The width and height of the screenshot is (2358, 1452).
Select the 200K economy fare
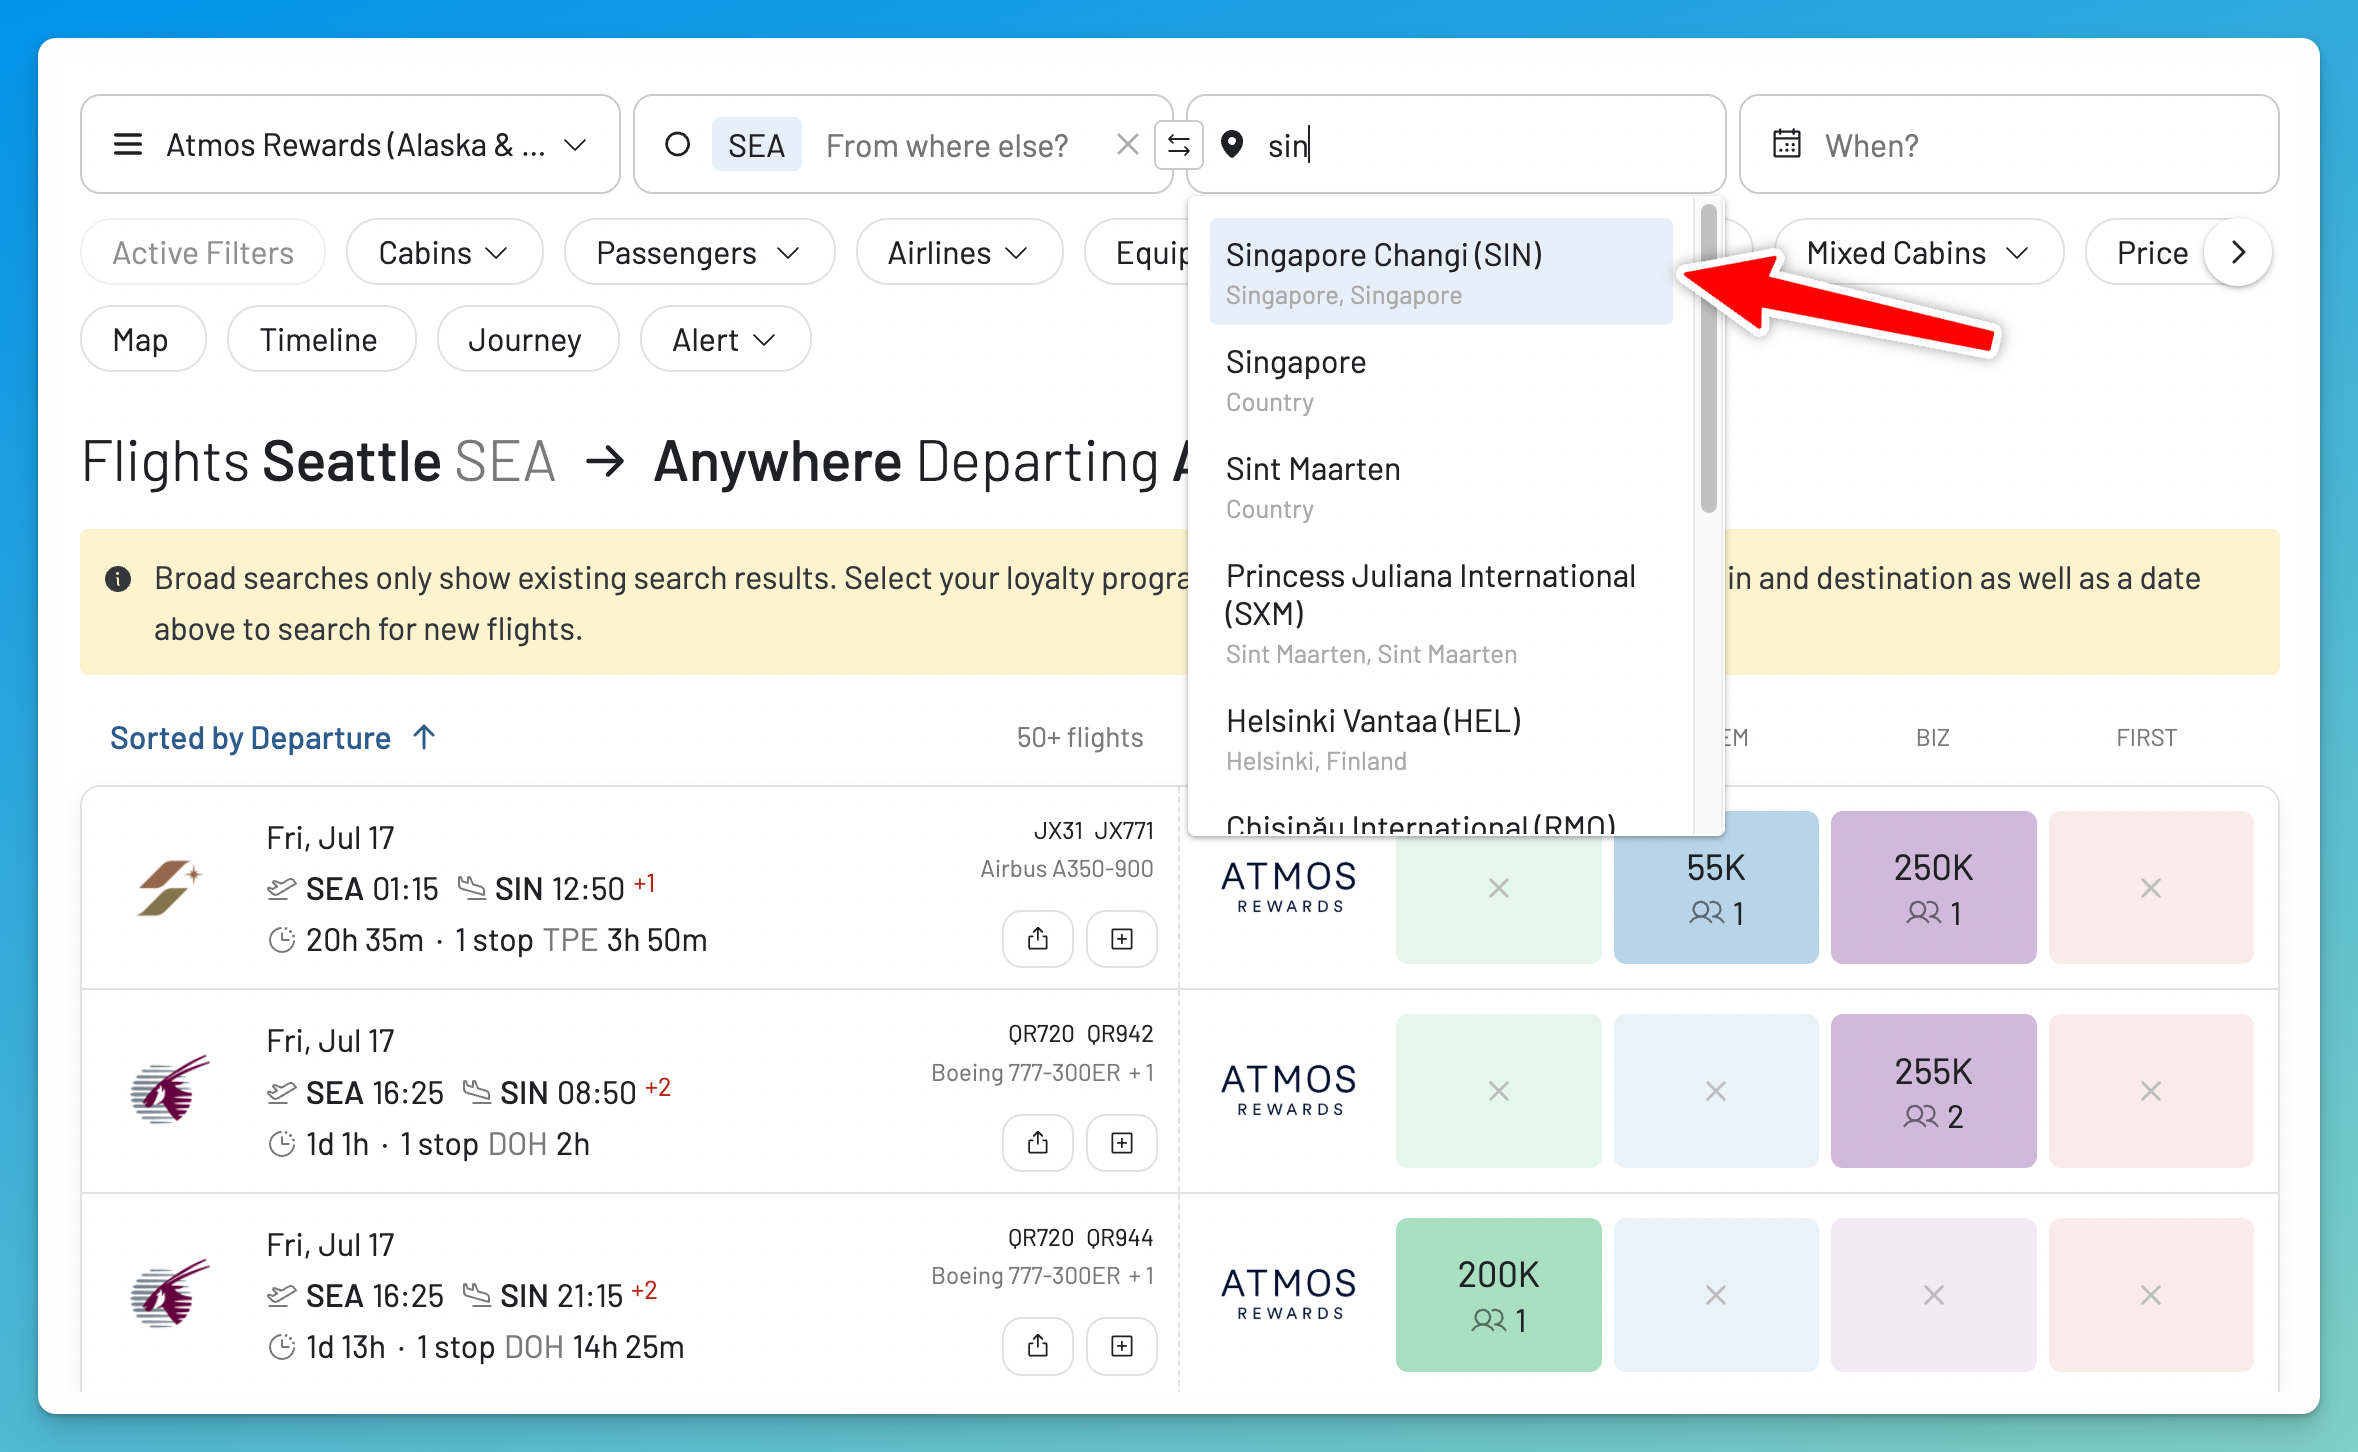coord(1498,1295)
